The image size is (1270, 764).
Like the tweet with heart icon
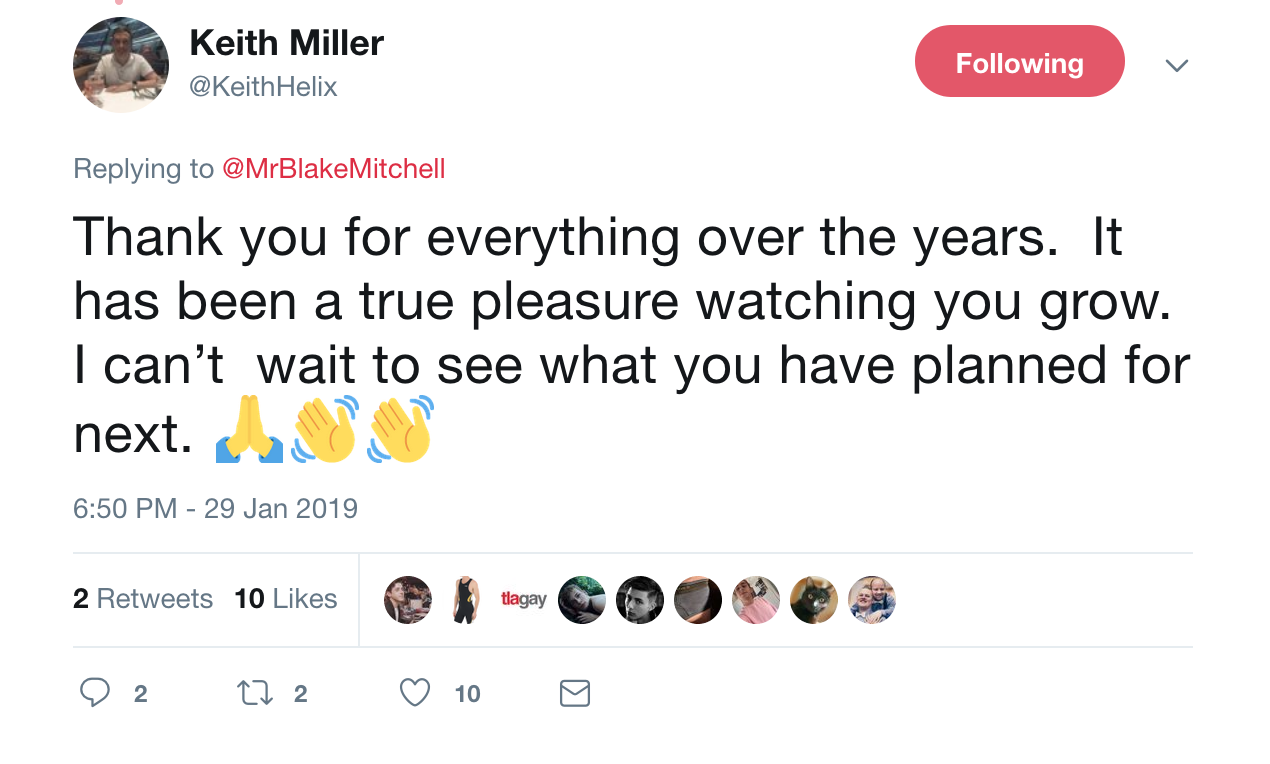[x=415, y=693]
